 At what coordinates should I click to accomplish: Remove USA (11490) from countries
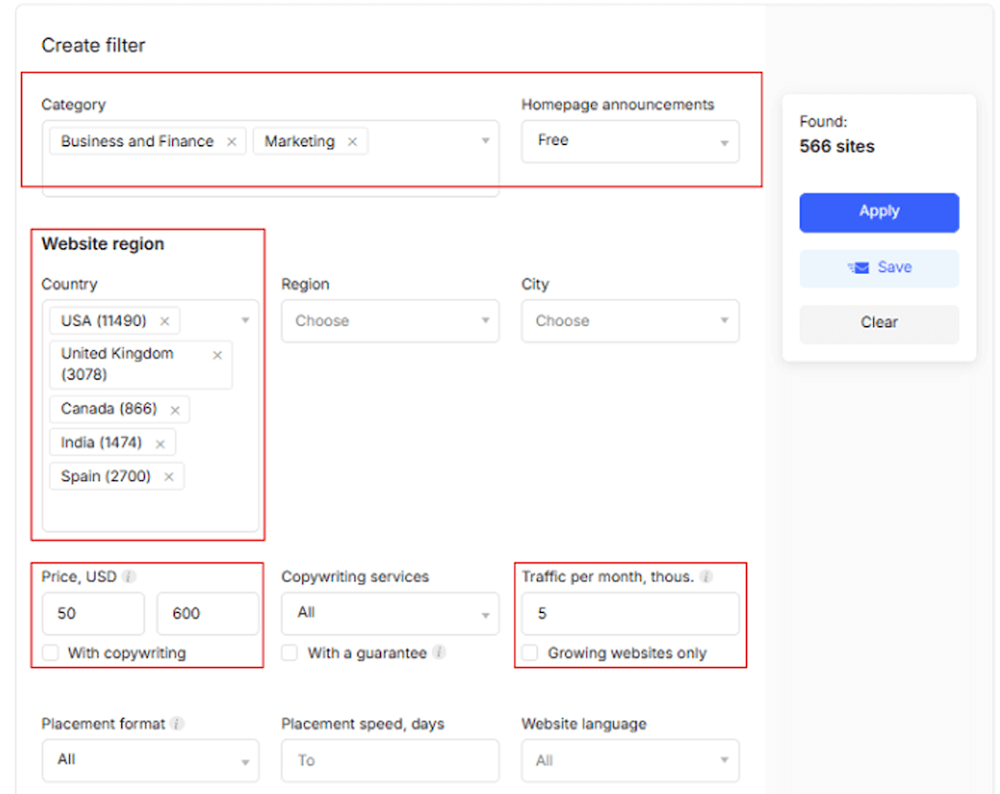165,321
